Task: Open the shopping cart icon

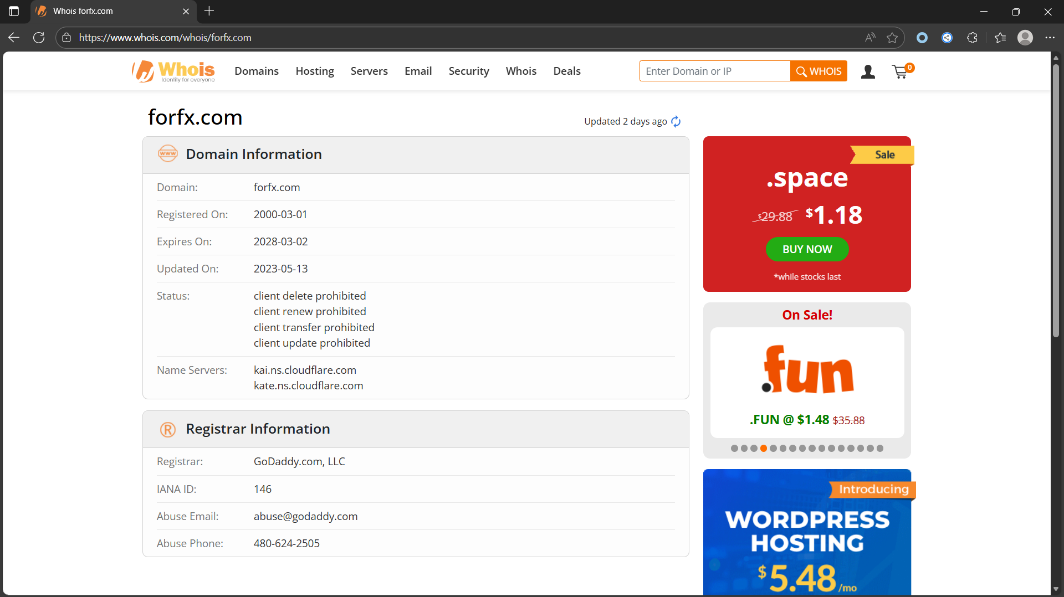Action: pos(901,72)
